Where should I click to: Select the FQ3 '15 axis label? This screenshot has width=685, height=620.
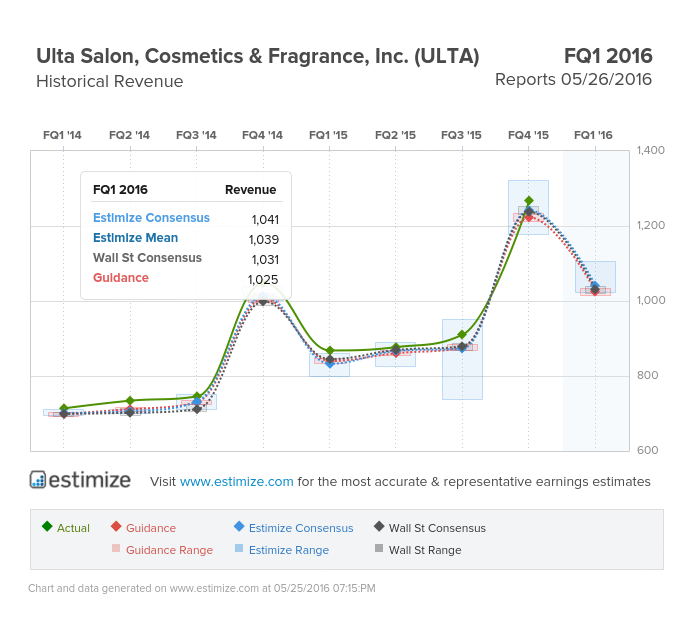click(x=461, y=135)
